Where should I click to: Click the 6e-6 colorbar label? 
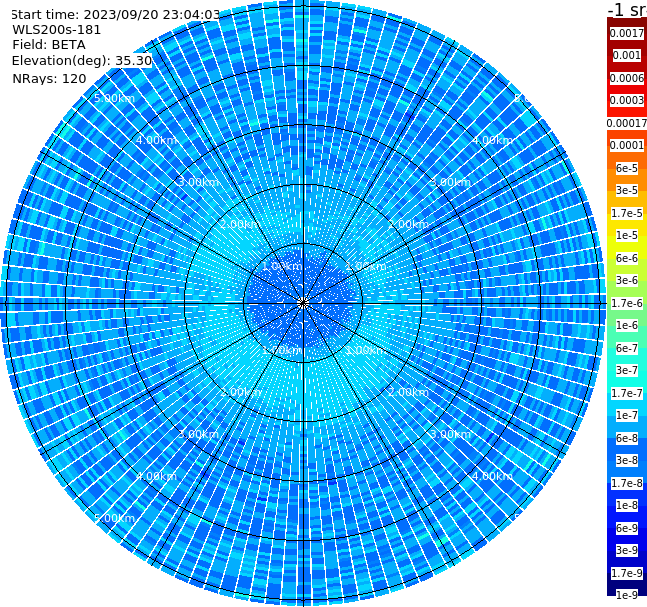pyautogui.click(x=627, y=258)
